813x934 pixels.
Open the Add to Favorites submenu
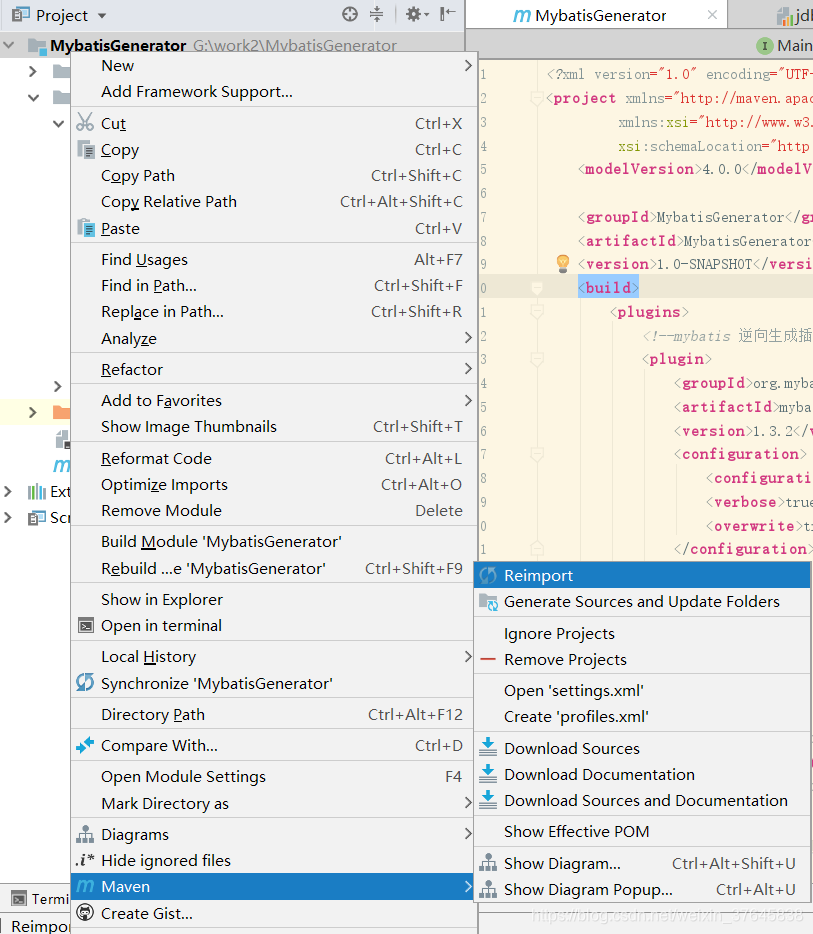[274, 400]
